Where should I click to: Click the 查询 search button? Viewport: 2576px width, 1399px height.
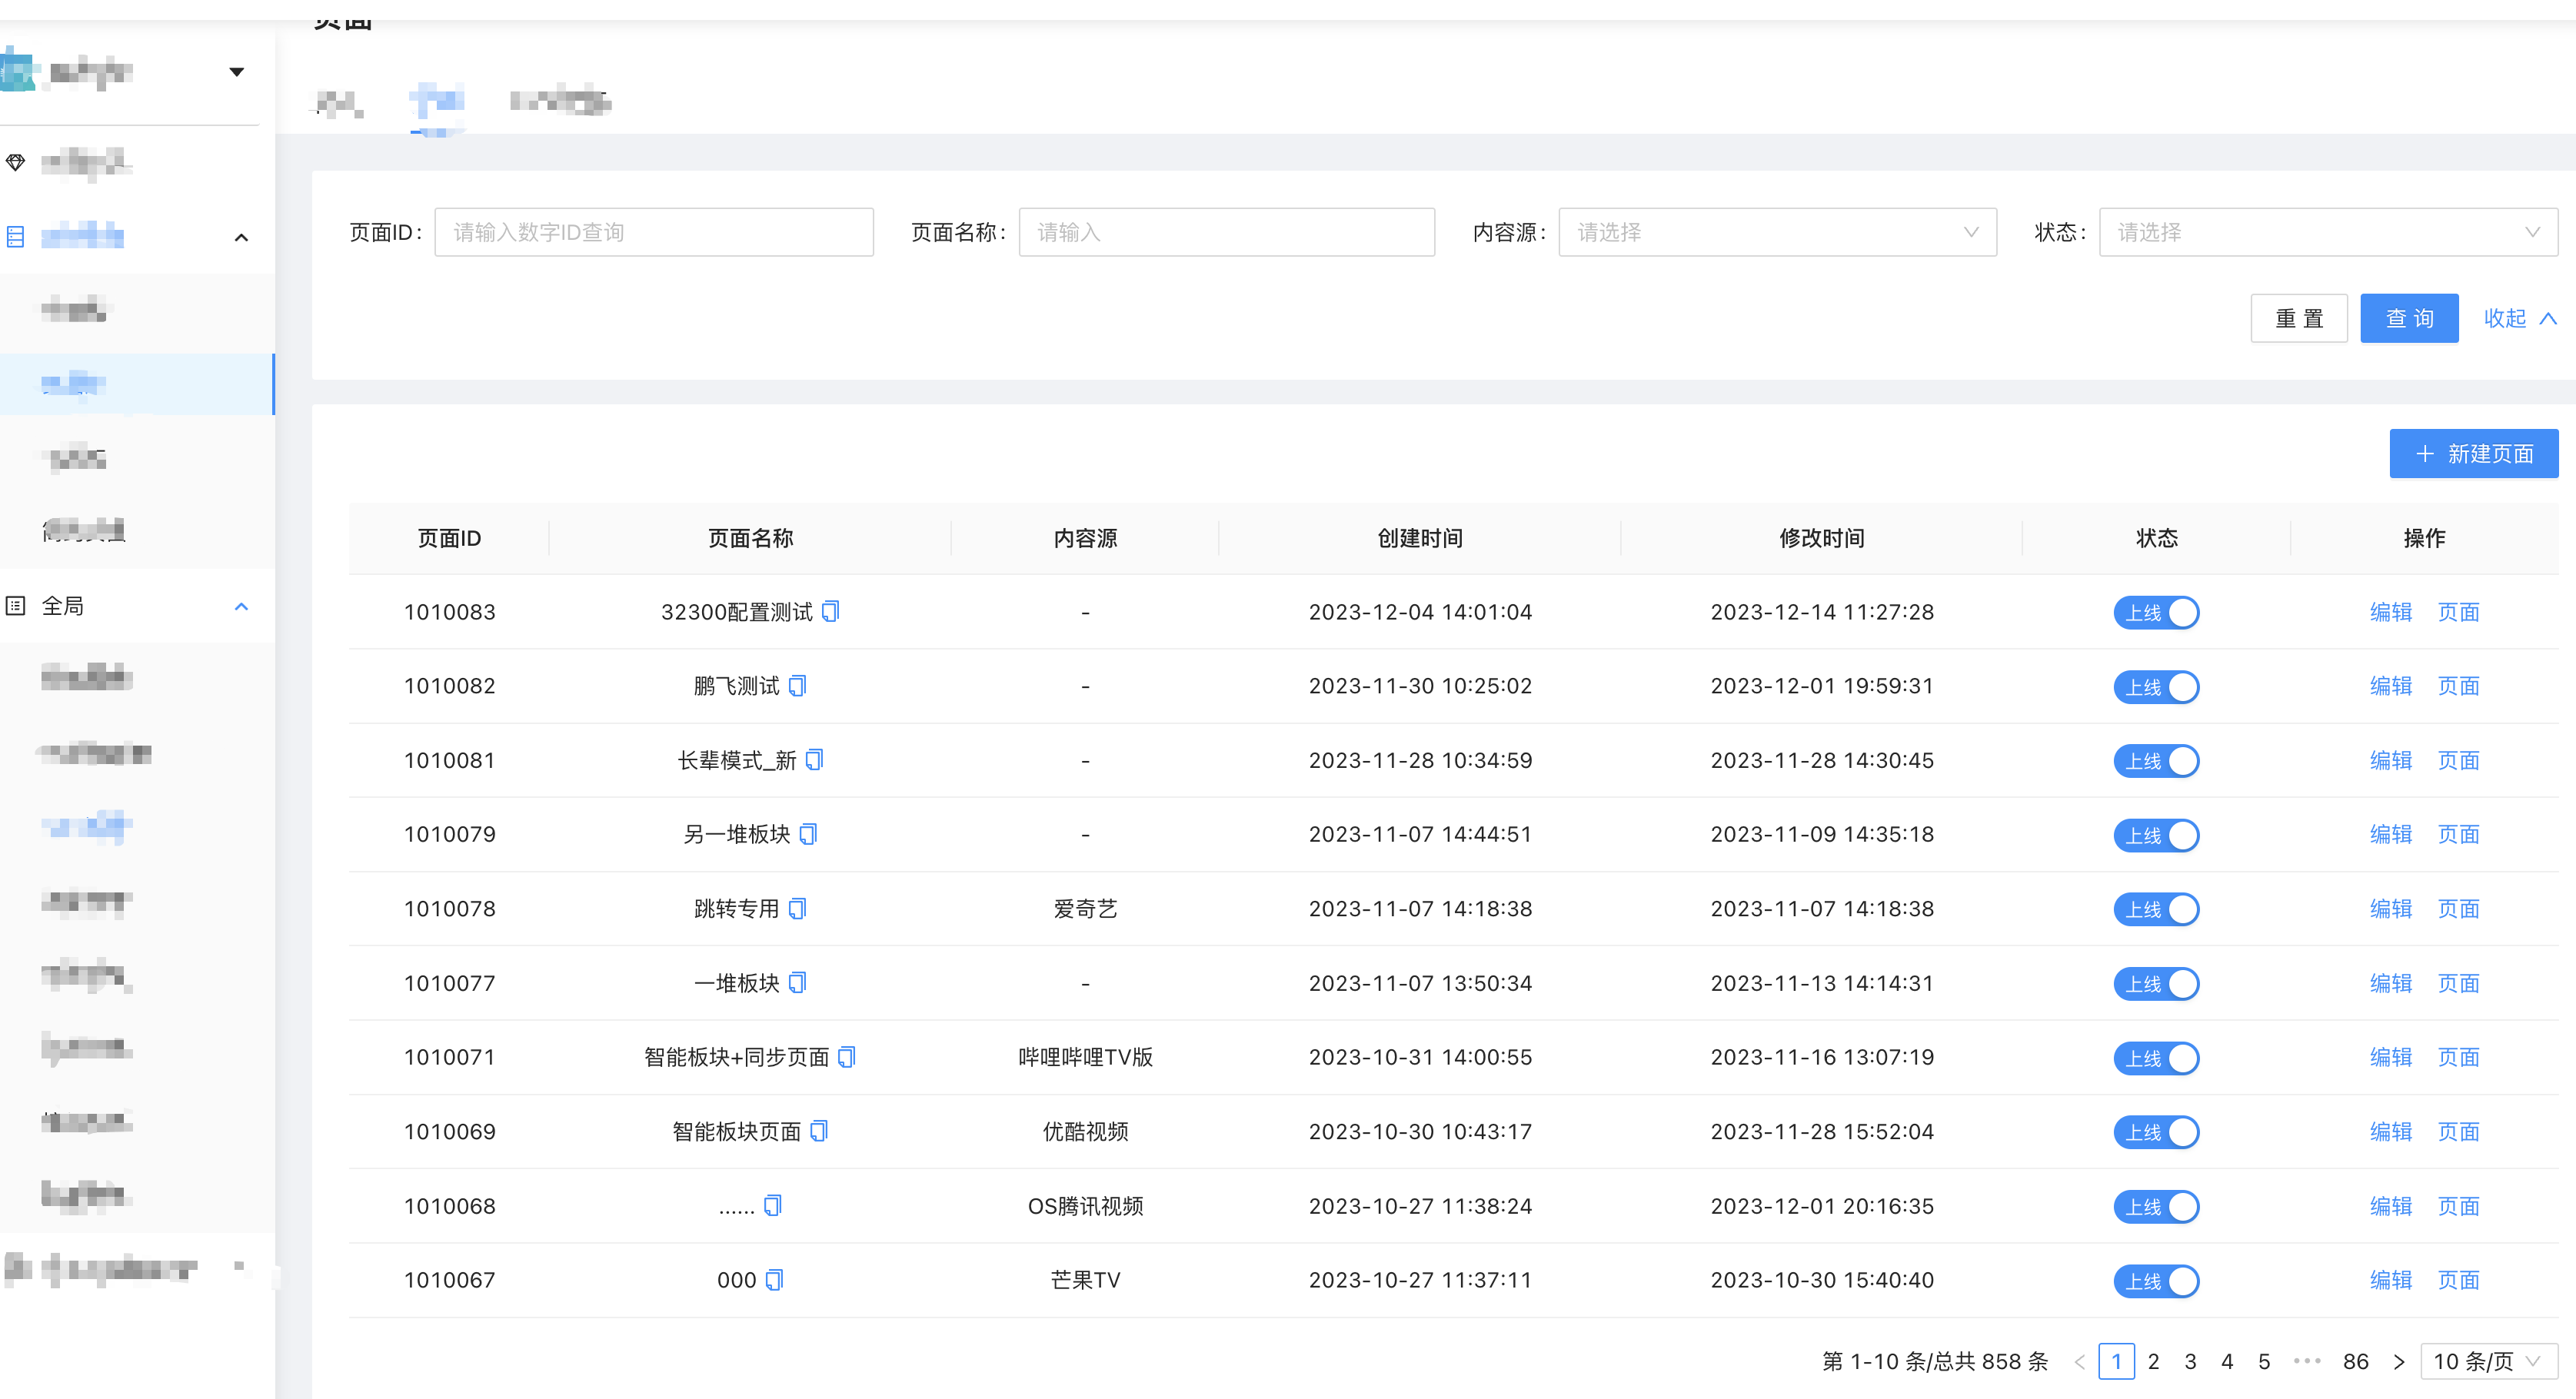click(2409, 318)
